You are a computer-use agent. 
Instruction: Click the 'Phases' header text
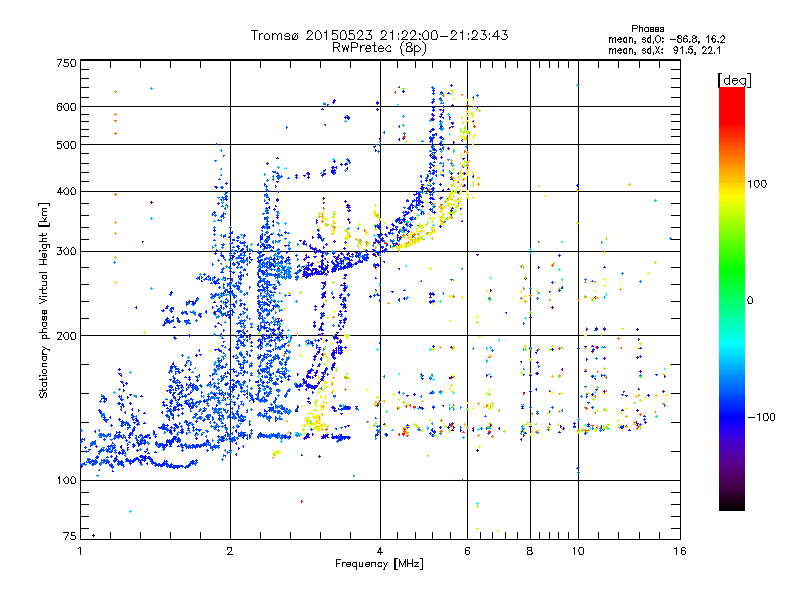pyautogui.click(x=647, y=29)
